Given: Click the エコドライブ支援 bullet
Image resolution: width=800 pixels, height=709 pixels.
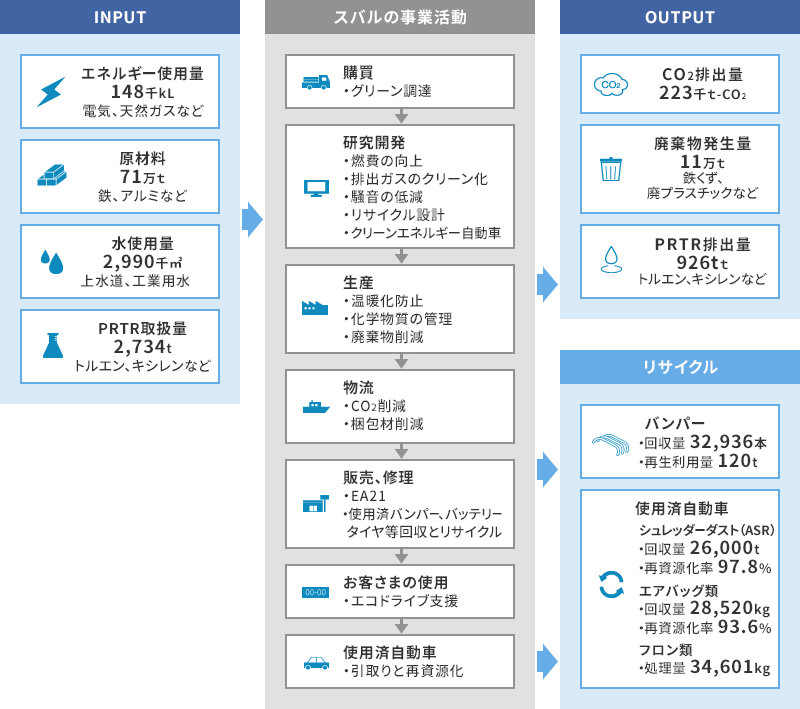Looking at the screenshot, I should click(x=401, y=601).
